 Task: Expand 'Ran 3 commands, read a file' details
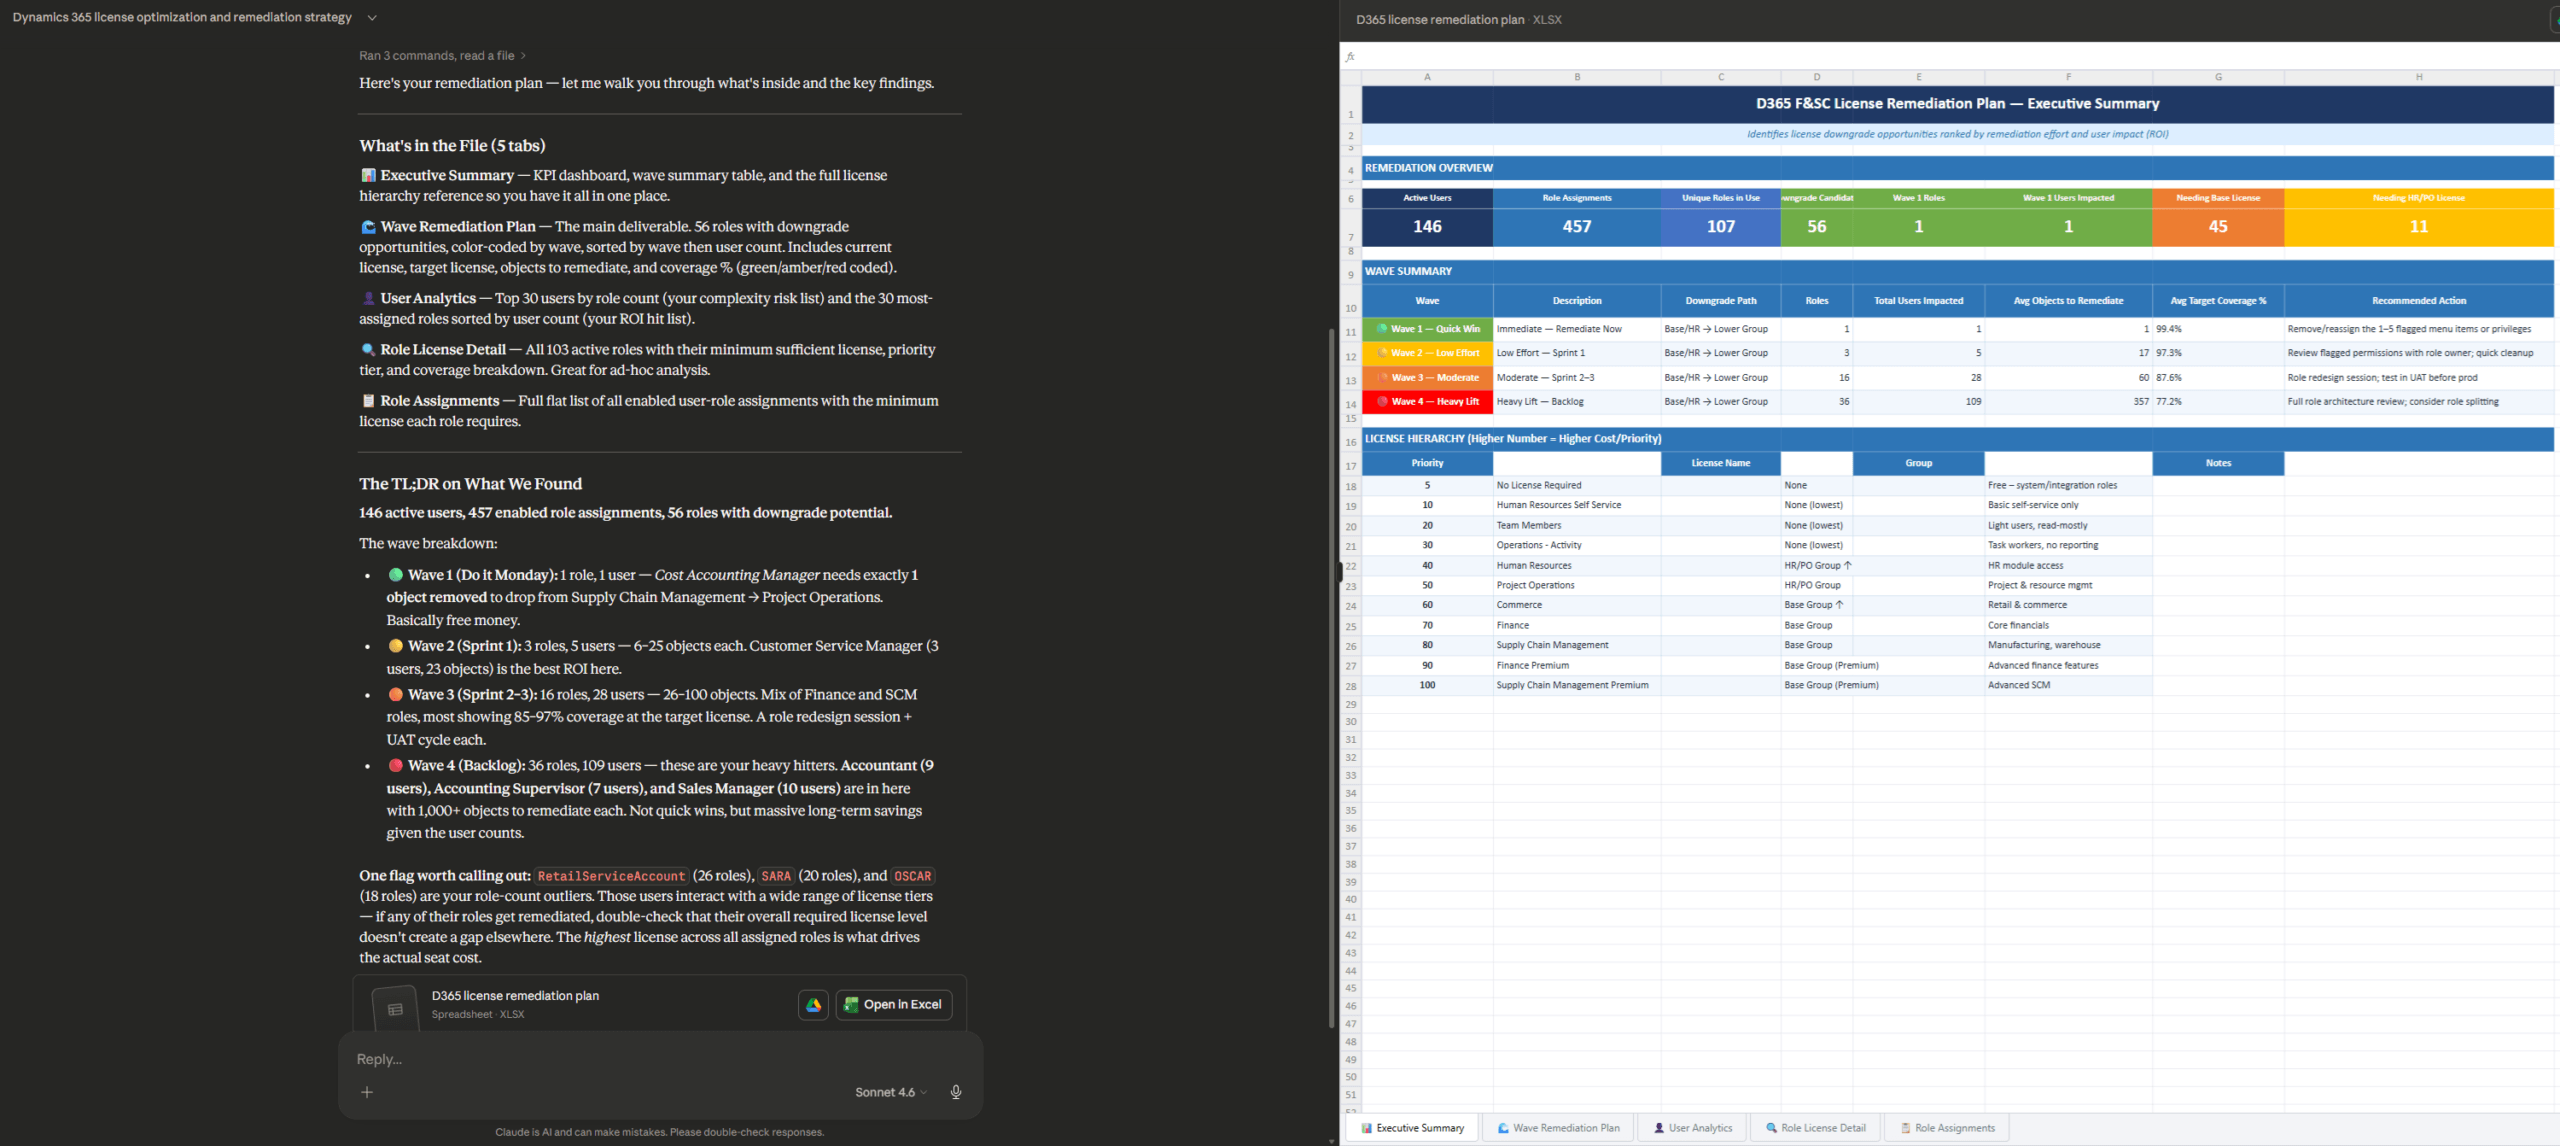coord(442,56)
